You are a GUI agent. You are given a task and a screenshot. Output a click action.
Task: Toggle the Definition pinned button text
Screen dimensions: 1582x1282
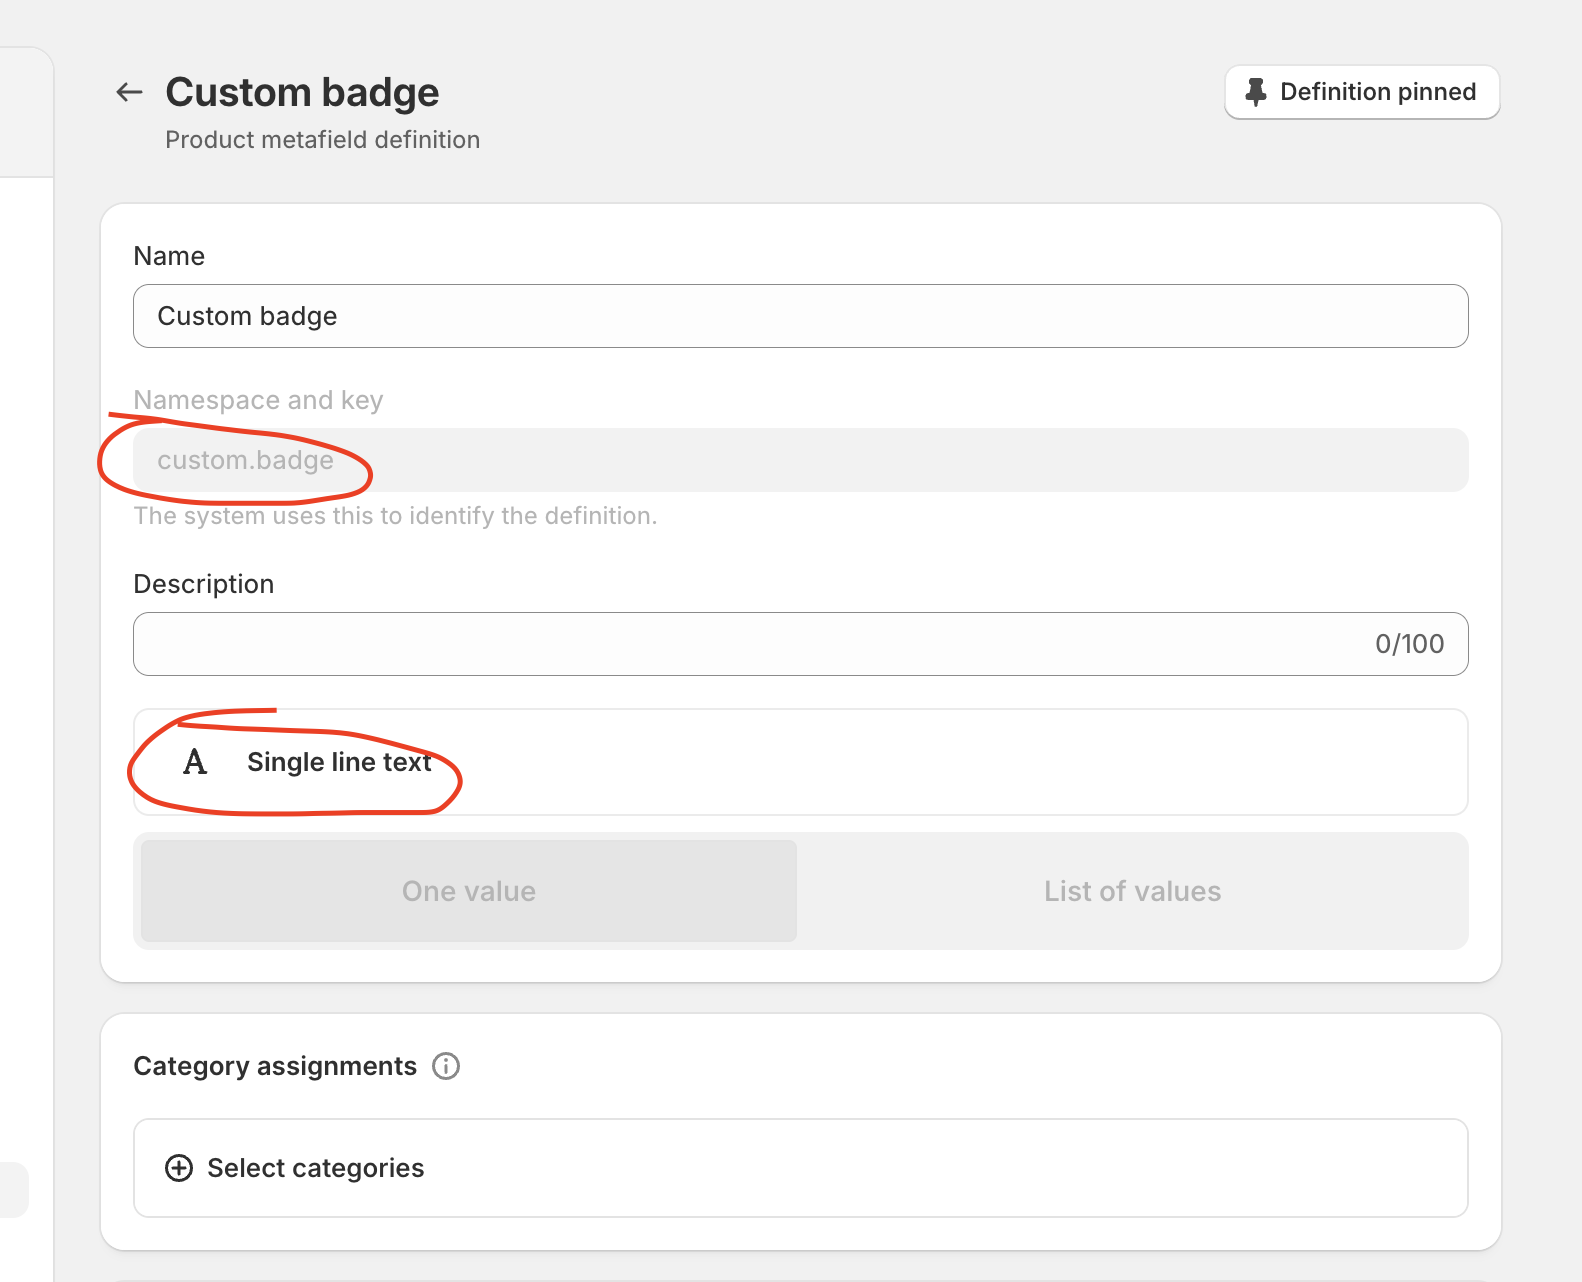(x=1377, y=92)
